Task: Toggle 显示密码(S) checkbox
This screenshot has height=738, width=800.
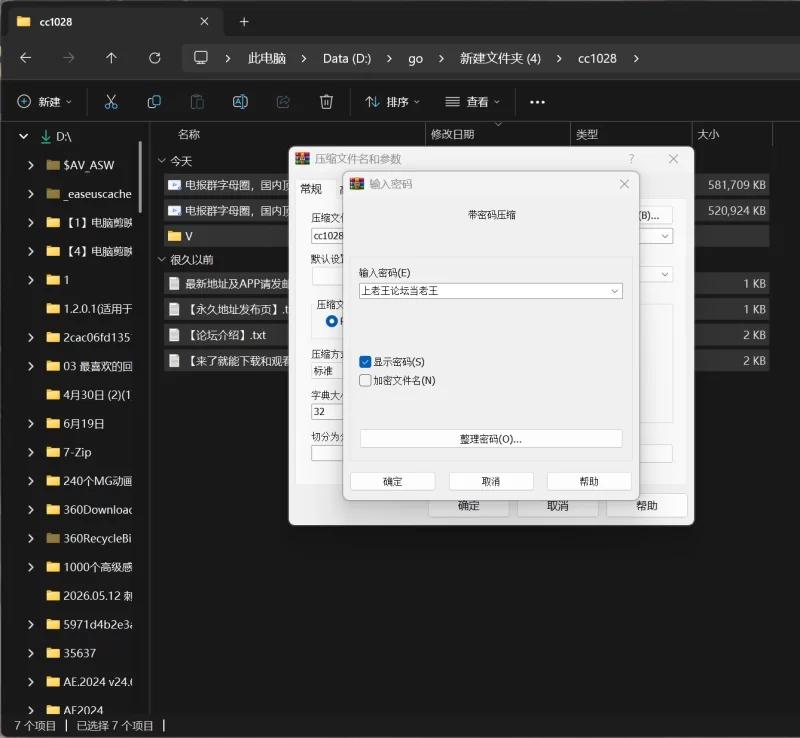Action: tap(365, 362)
